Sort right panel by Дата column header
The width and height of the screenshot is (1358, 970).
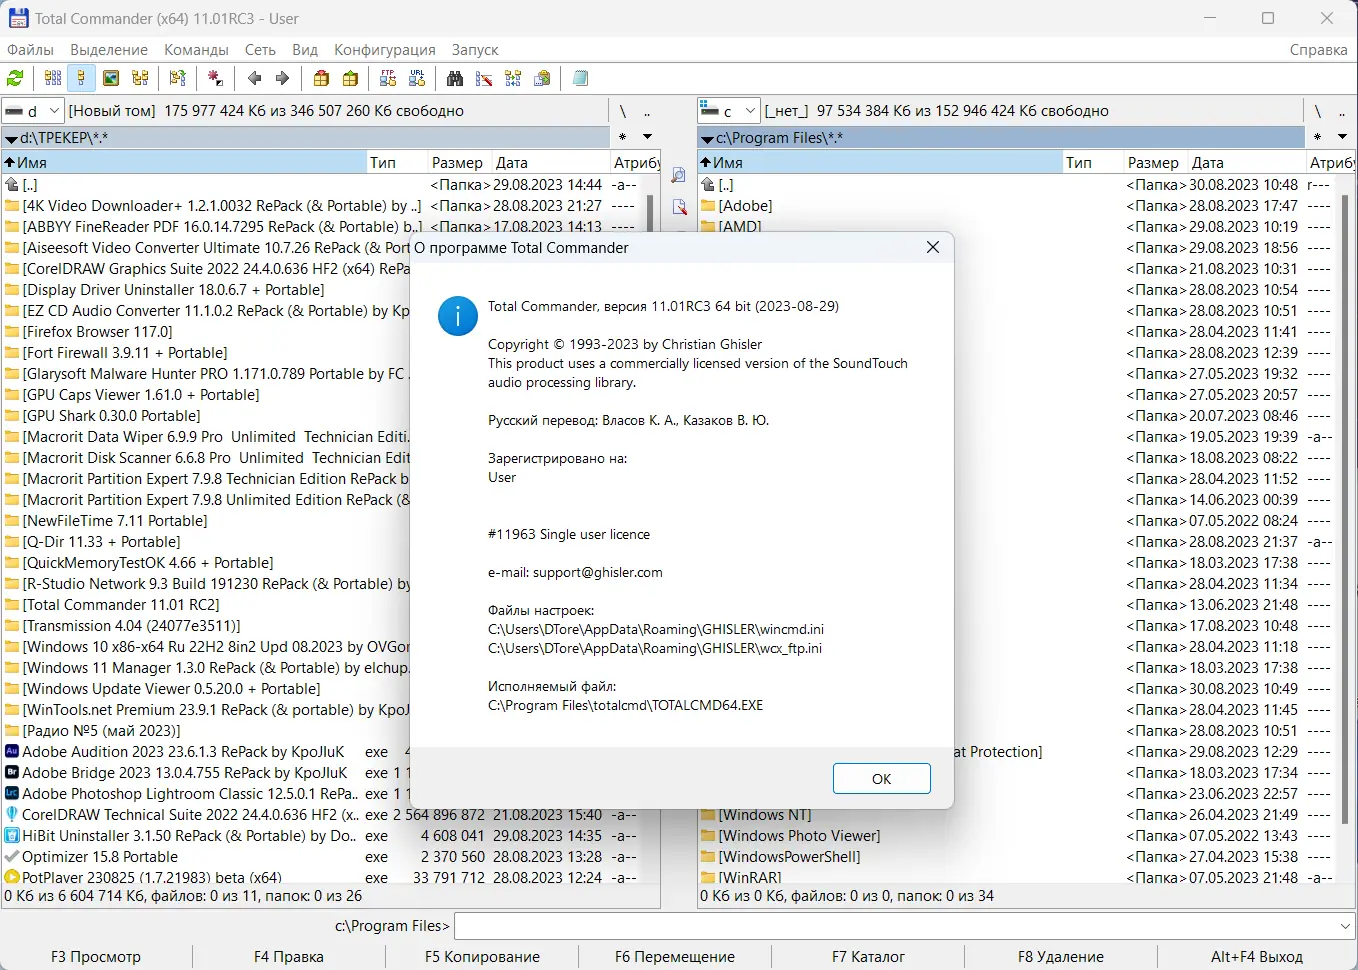(x=1247, y=162)
